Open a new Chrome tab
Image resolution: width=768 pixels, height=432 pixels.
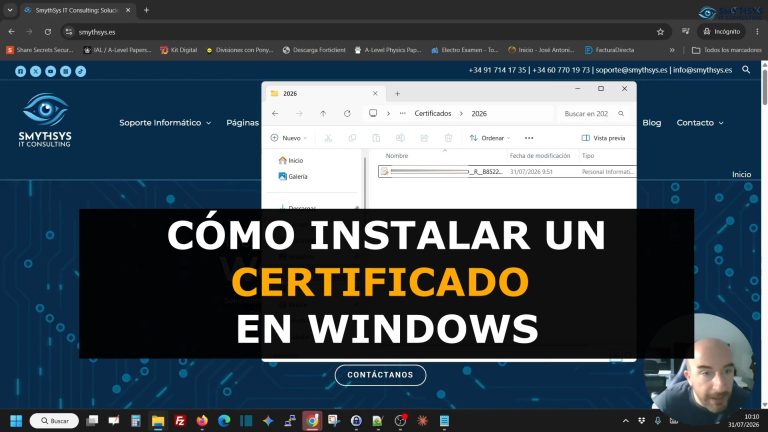pyautogui.click(x=146, y=10)
